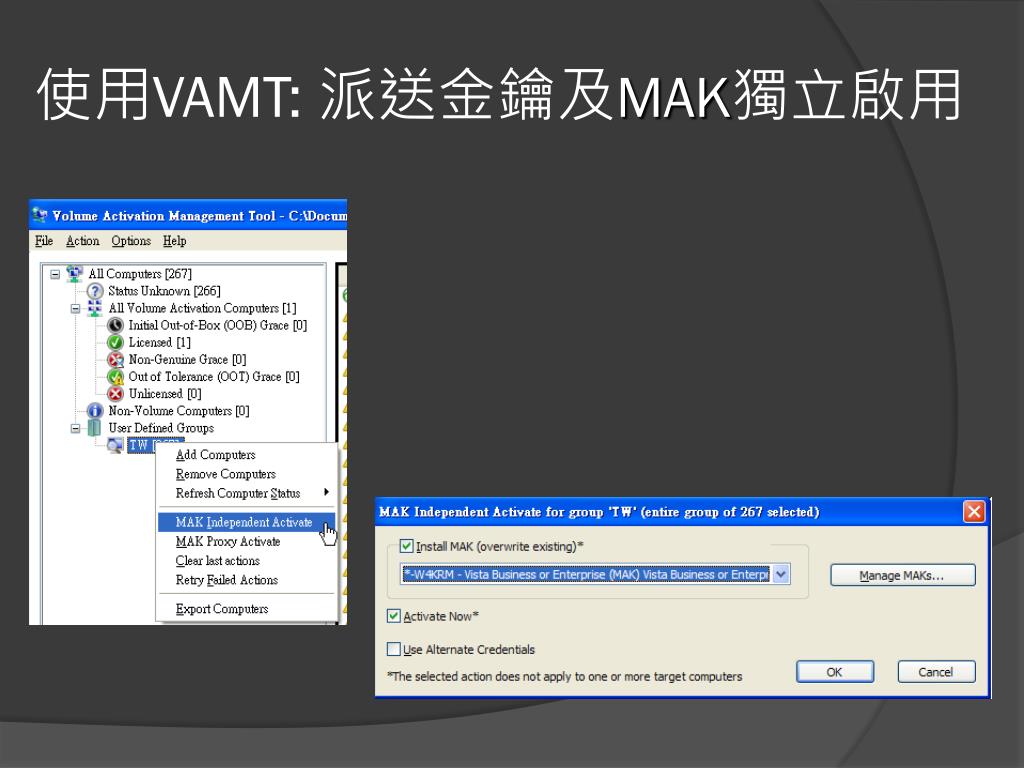Click the Out of Tolerance Grace warning icon

(116, 377)
